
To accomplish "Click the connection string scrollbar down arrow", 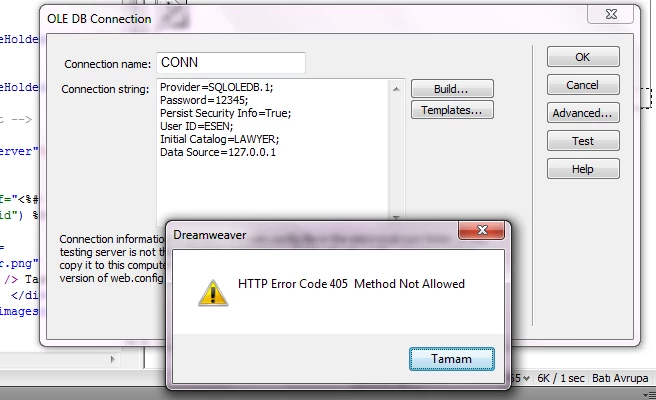I will tap(396, 217).
